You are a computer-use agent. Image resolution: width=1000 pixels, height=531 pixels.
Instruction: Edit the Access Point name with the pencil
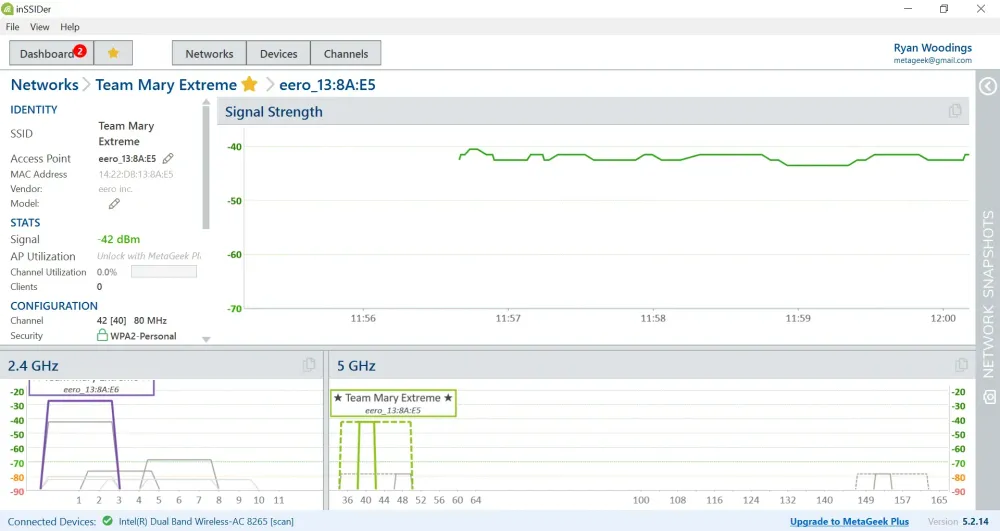tap(168, 158)
